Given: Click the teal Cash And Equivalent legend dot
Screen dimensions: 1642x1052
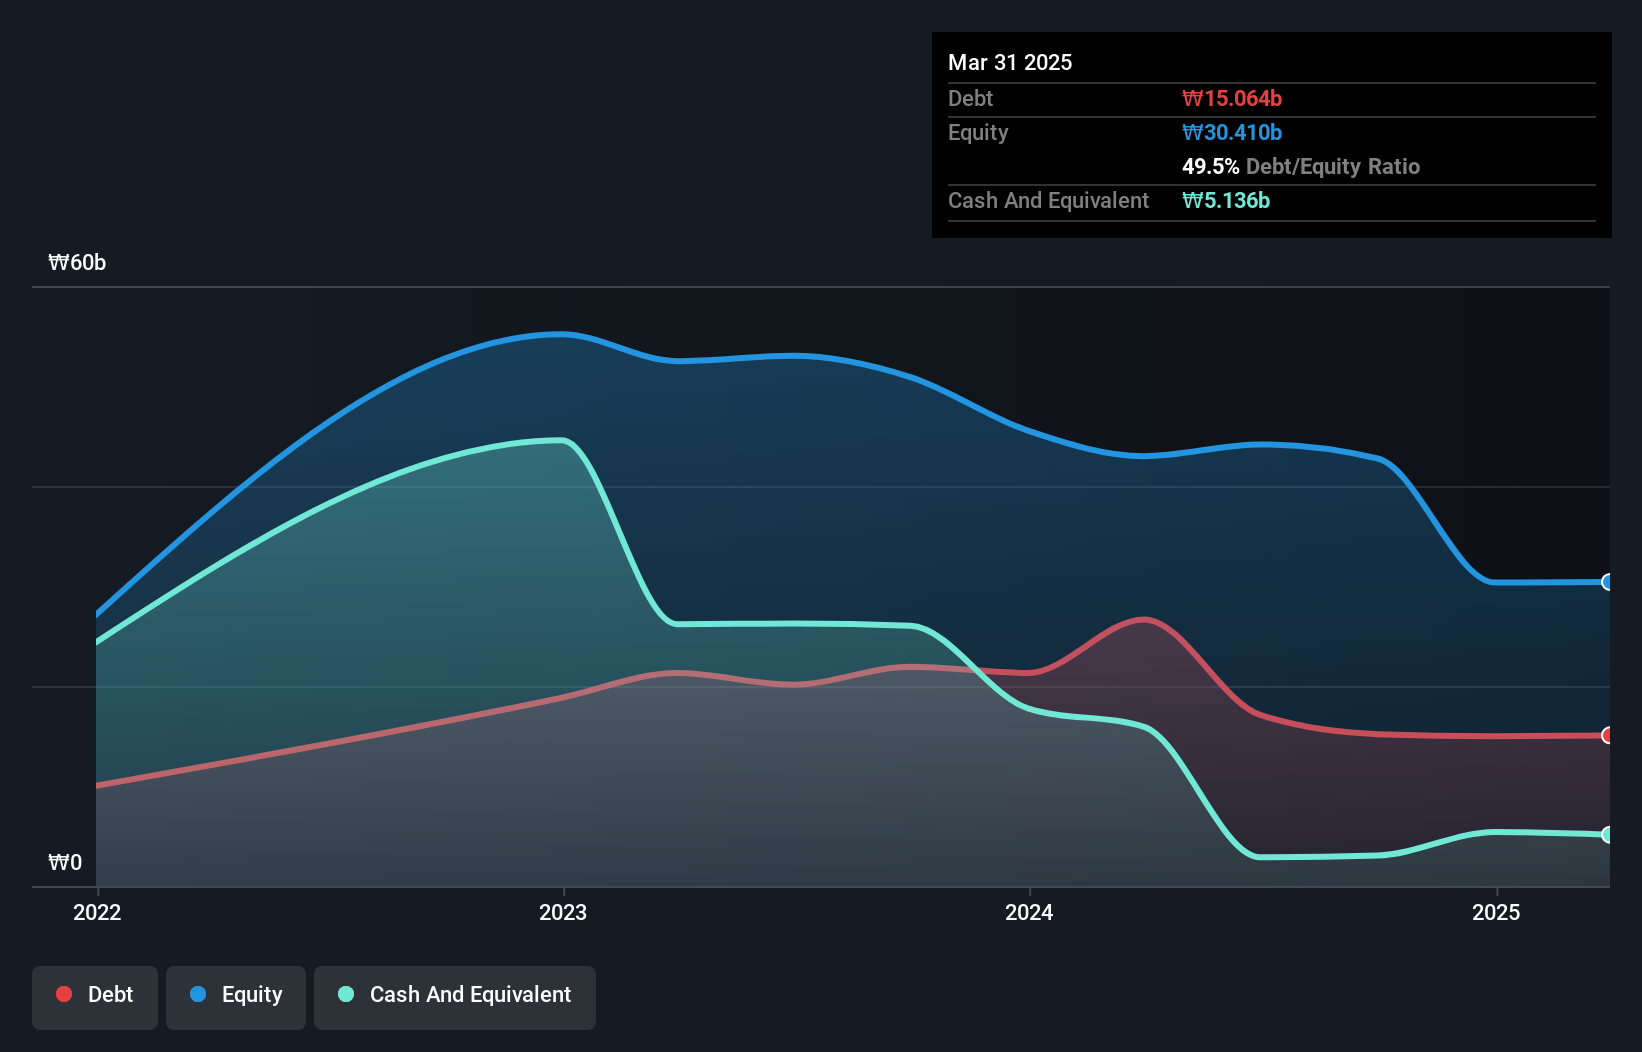Looking at the screenshot, I should pyautogui.click(x=345, y=995).
